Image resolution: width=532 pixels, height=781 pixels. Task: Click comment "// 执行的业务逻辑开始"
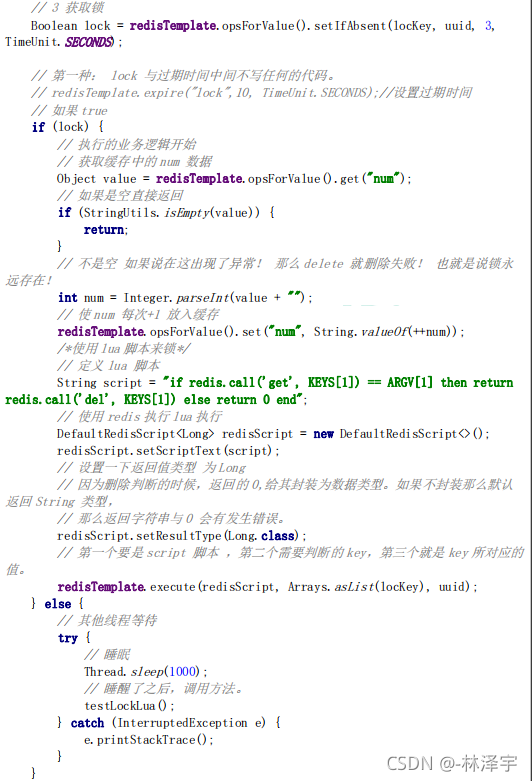click(x=127, y=144)
